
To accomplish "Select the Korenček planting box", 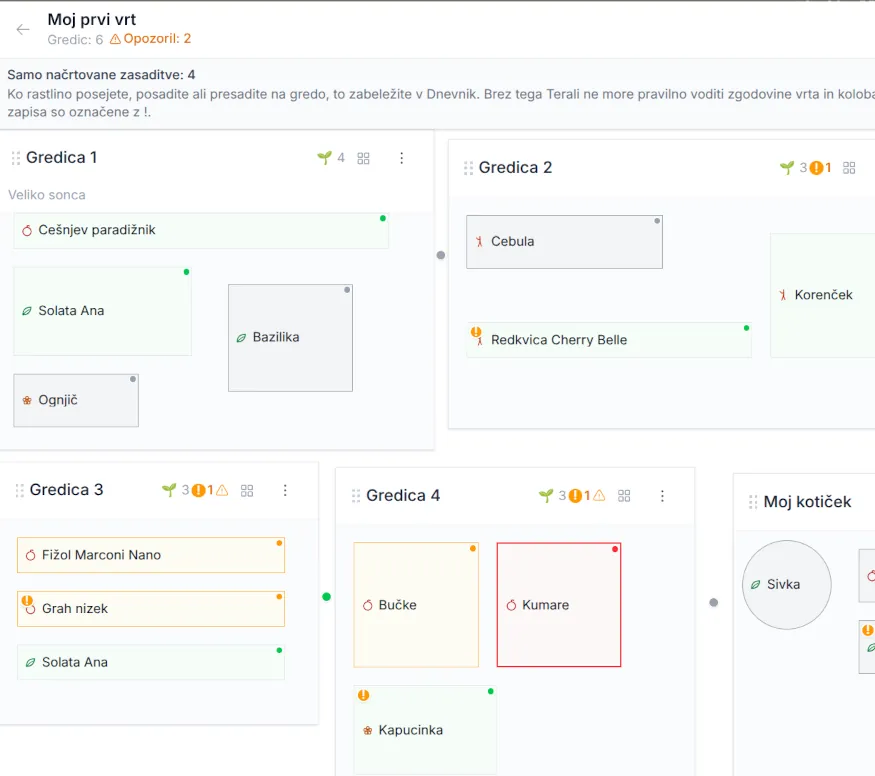I will 823,295.
